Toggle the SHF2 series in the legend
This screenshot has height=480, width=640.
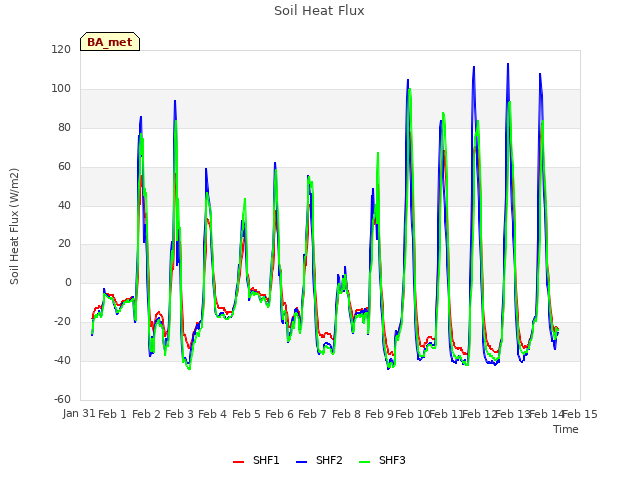(319, 460)
